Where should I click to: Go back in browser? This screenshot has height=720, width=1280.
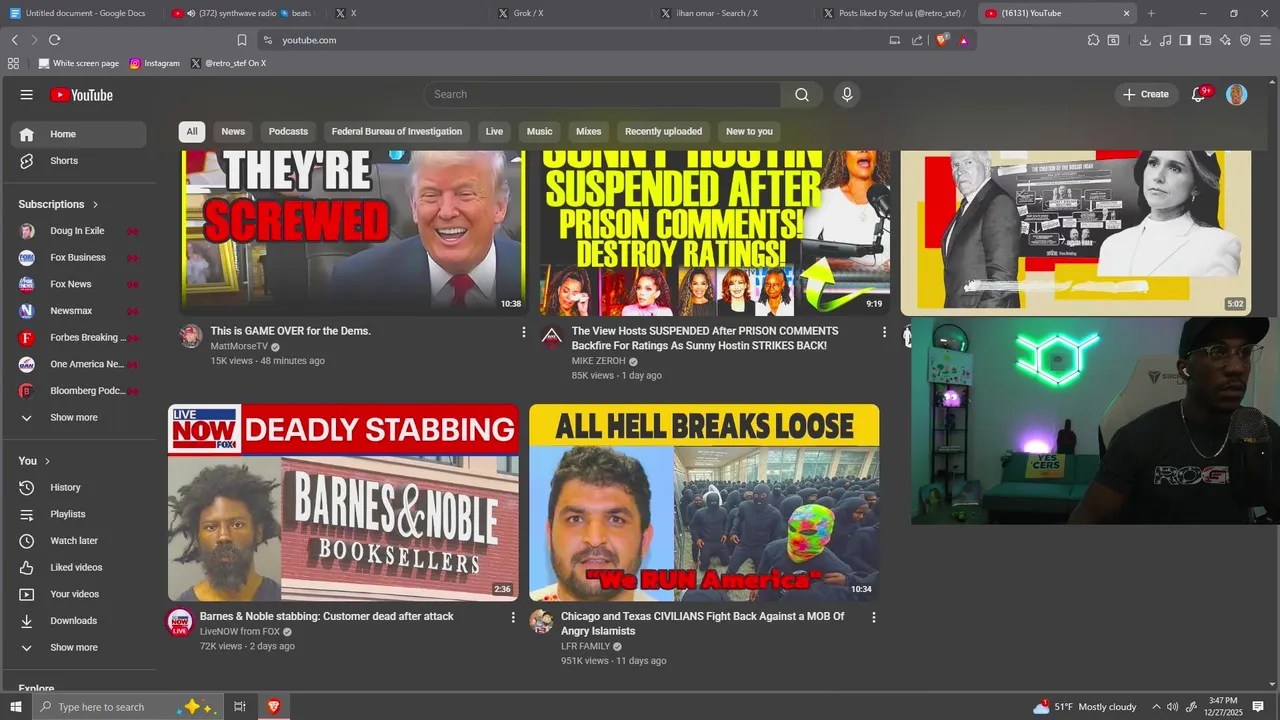(14, 40)
